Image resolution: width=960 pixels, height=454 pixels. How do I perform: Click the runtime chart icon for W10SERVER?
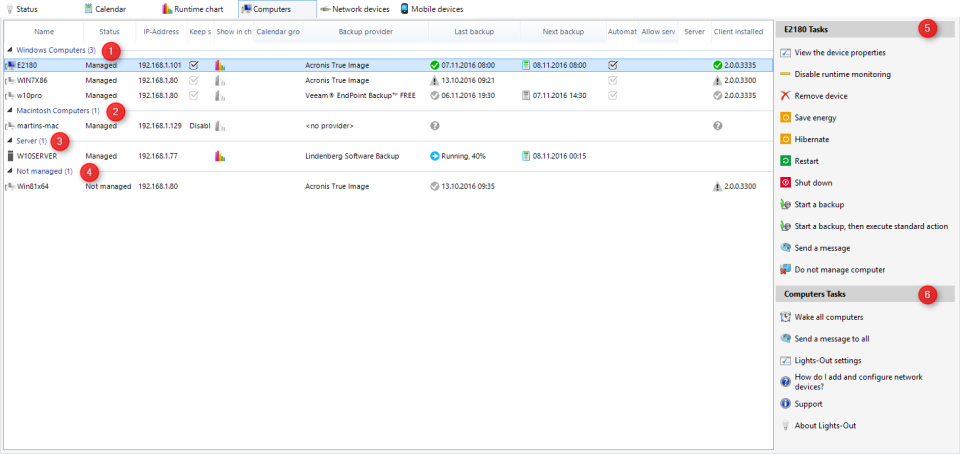coord(220,156)
